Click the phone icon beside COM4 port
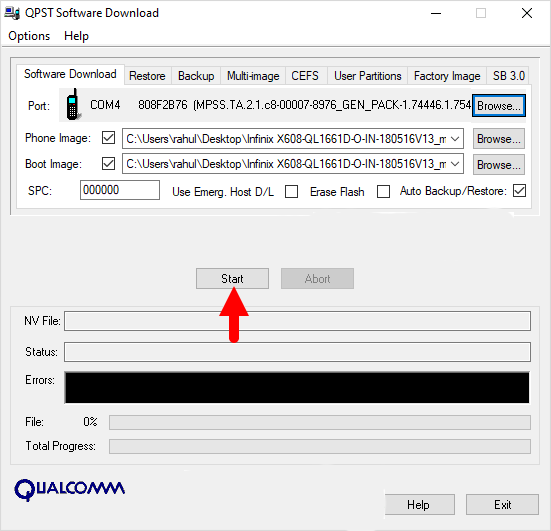The width and height of the screenshot is (551, 531). (x=73, y=104)
